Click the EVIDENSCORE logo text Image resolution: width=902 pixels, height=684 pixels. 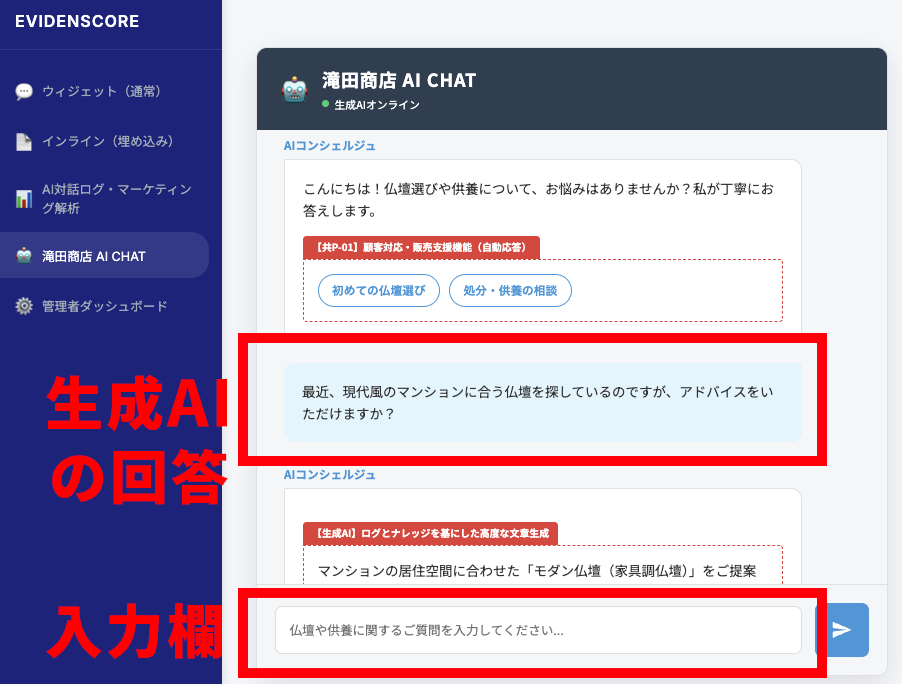[77, 22]
